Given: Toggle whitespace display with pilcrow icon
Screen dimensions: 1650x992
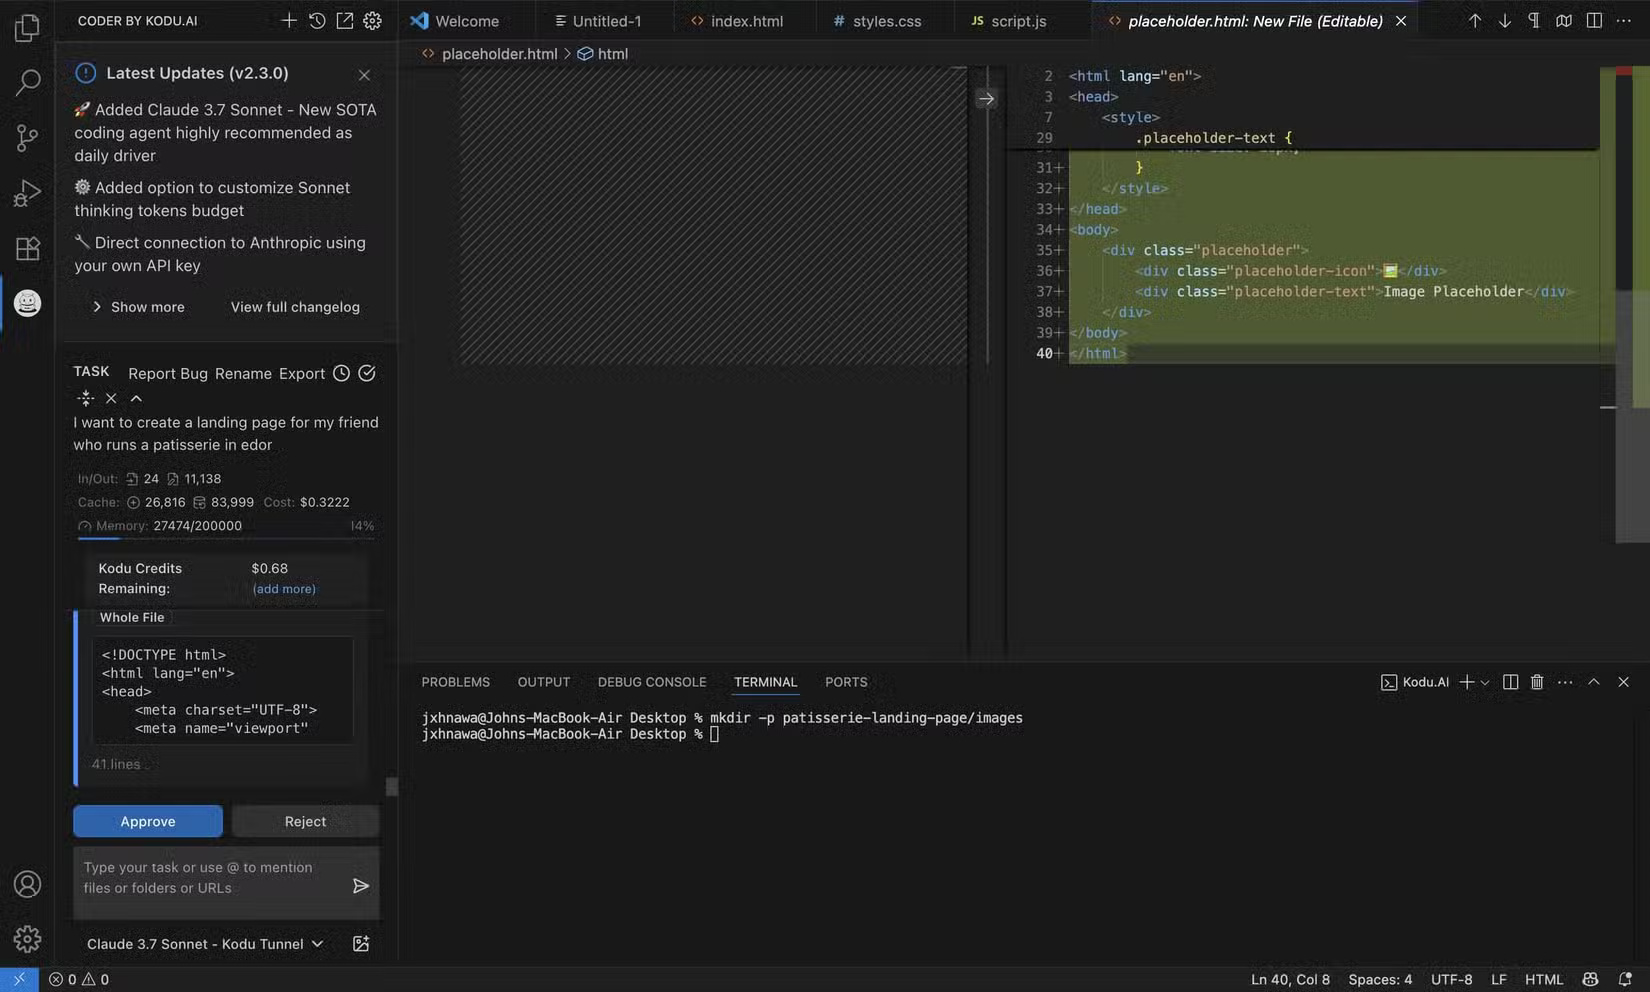Looking at the screenshot, I should pos(1533,20).
